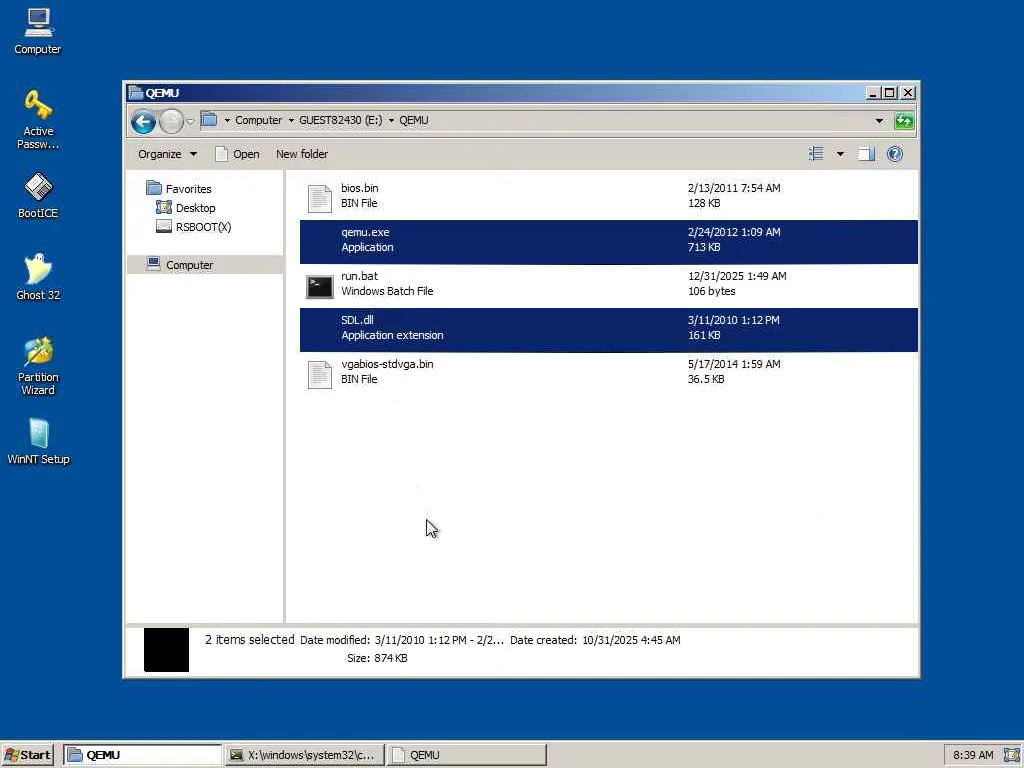Switch to the second QEMU taskbar button
Viewport: 1024px width, 768px height.
point(466,755)
